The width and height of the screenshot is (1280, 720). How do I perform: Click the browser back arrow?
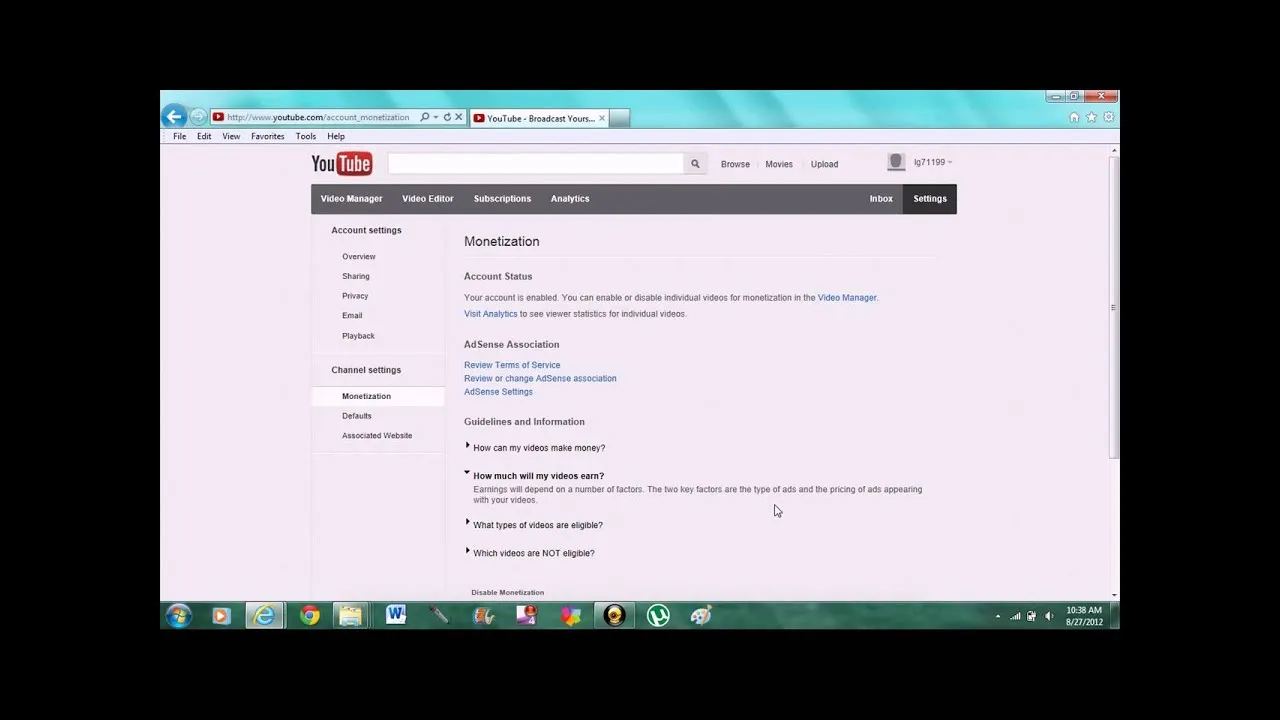click(173, 116)
